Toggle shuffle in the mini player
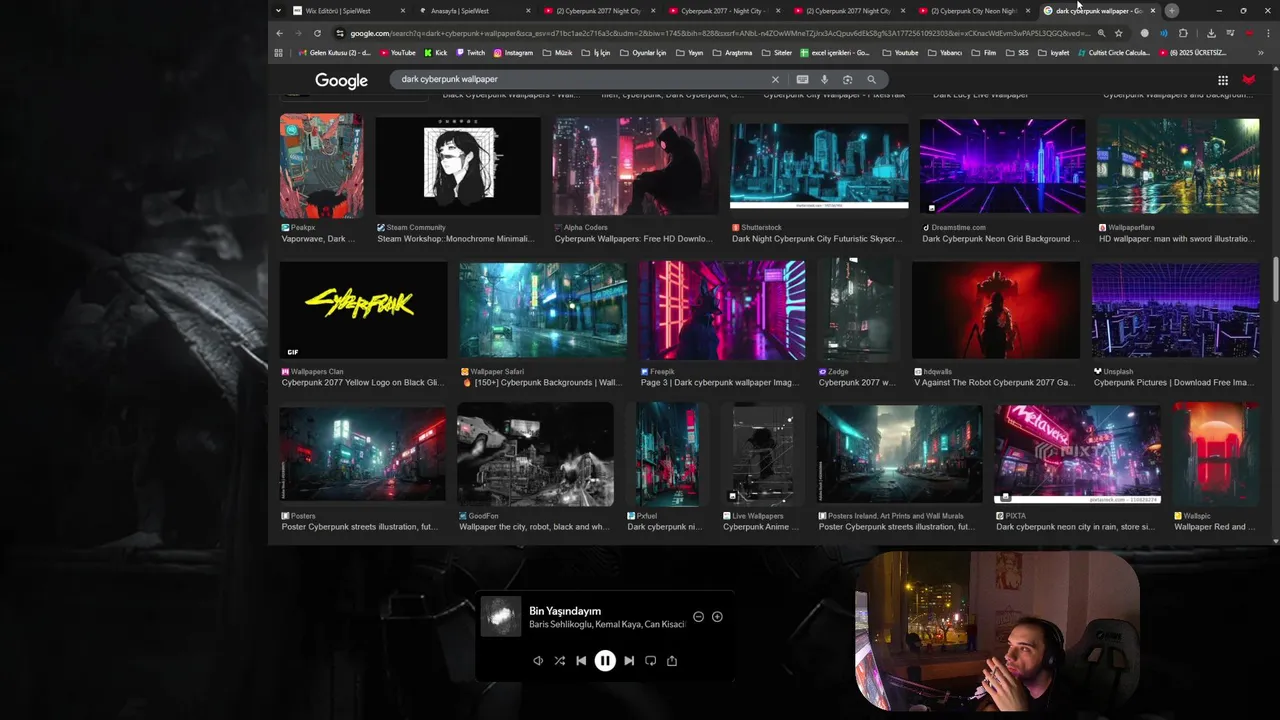 pos(559,660)
